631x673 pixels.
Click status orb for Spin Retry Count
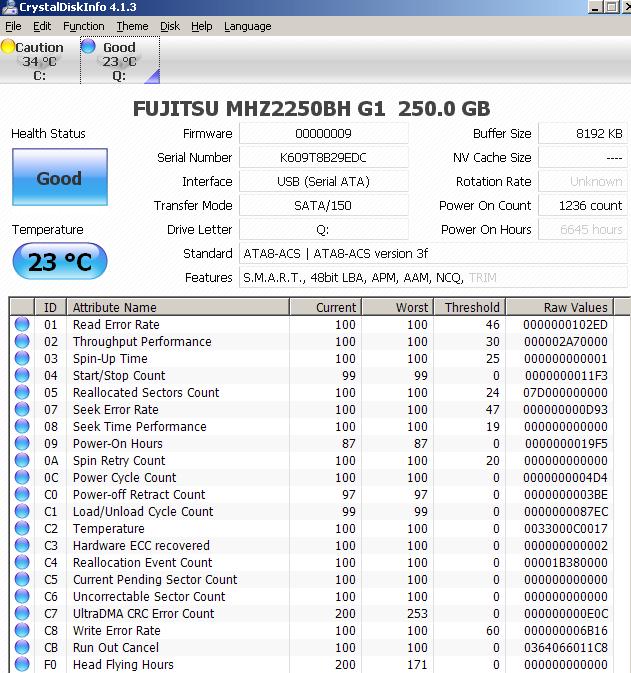(22, 460)
